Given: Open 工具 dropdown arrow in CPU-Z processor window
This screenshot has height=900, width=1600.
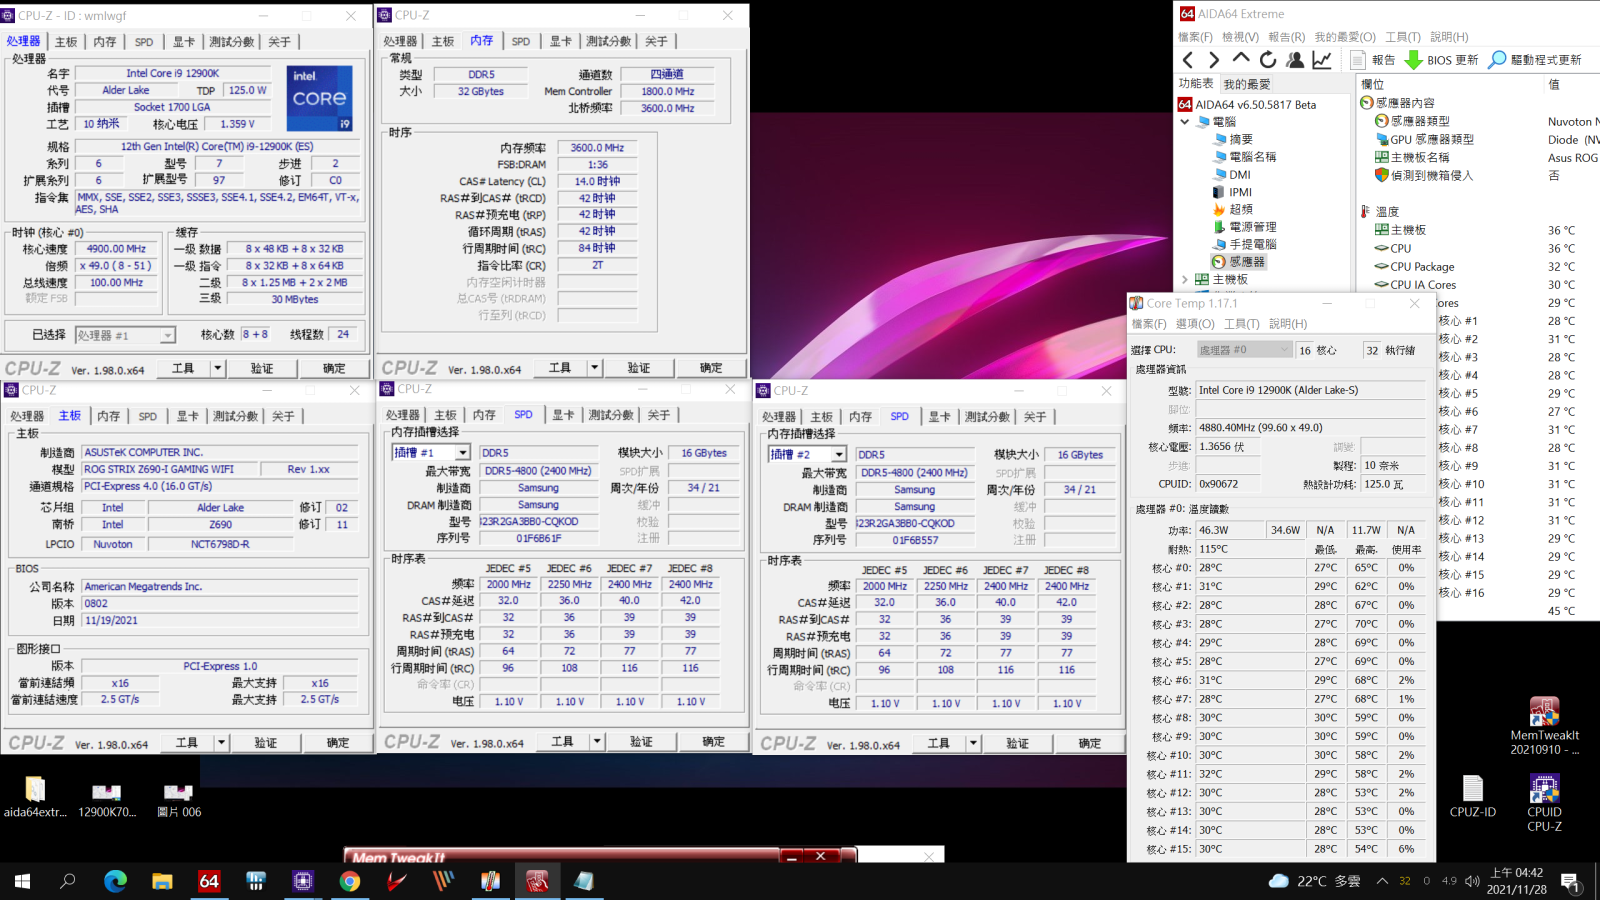Looking at the screenshot, I should 217,368.
